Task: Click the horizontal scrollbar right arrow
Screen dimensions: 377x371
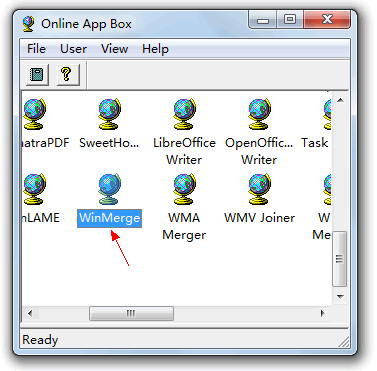Action: [322, 313]
